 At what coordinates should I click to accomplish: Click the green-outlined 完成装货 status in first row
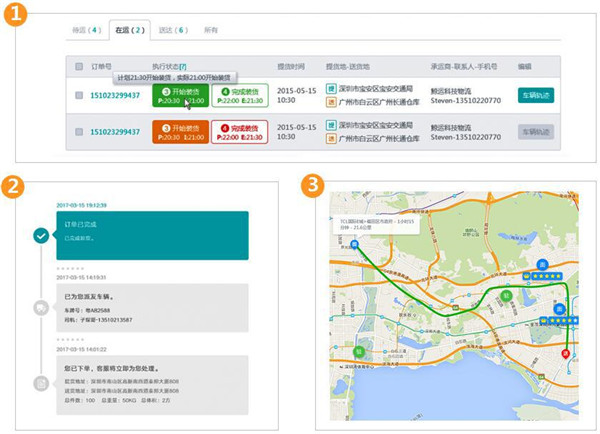238,95
